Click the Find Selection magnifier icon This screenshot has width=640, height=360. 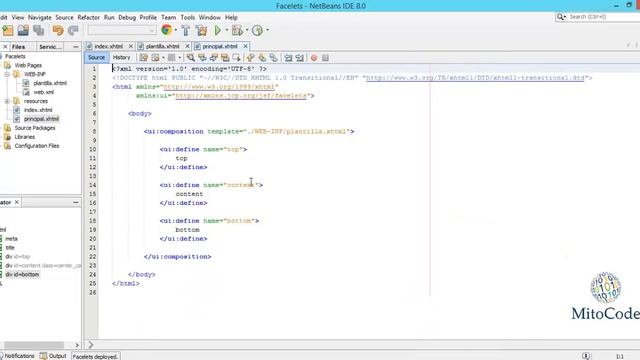tap(191, 58)
